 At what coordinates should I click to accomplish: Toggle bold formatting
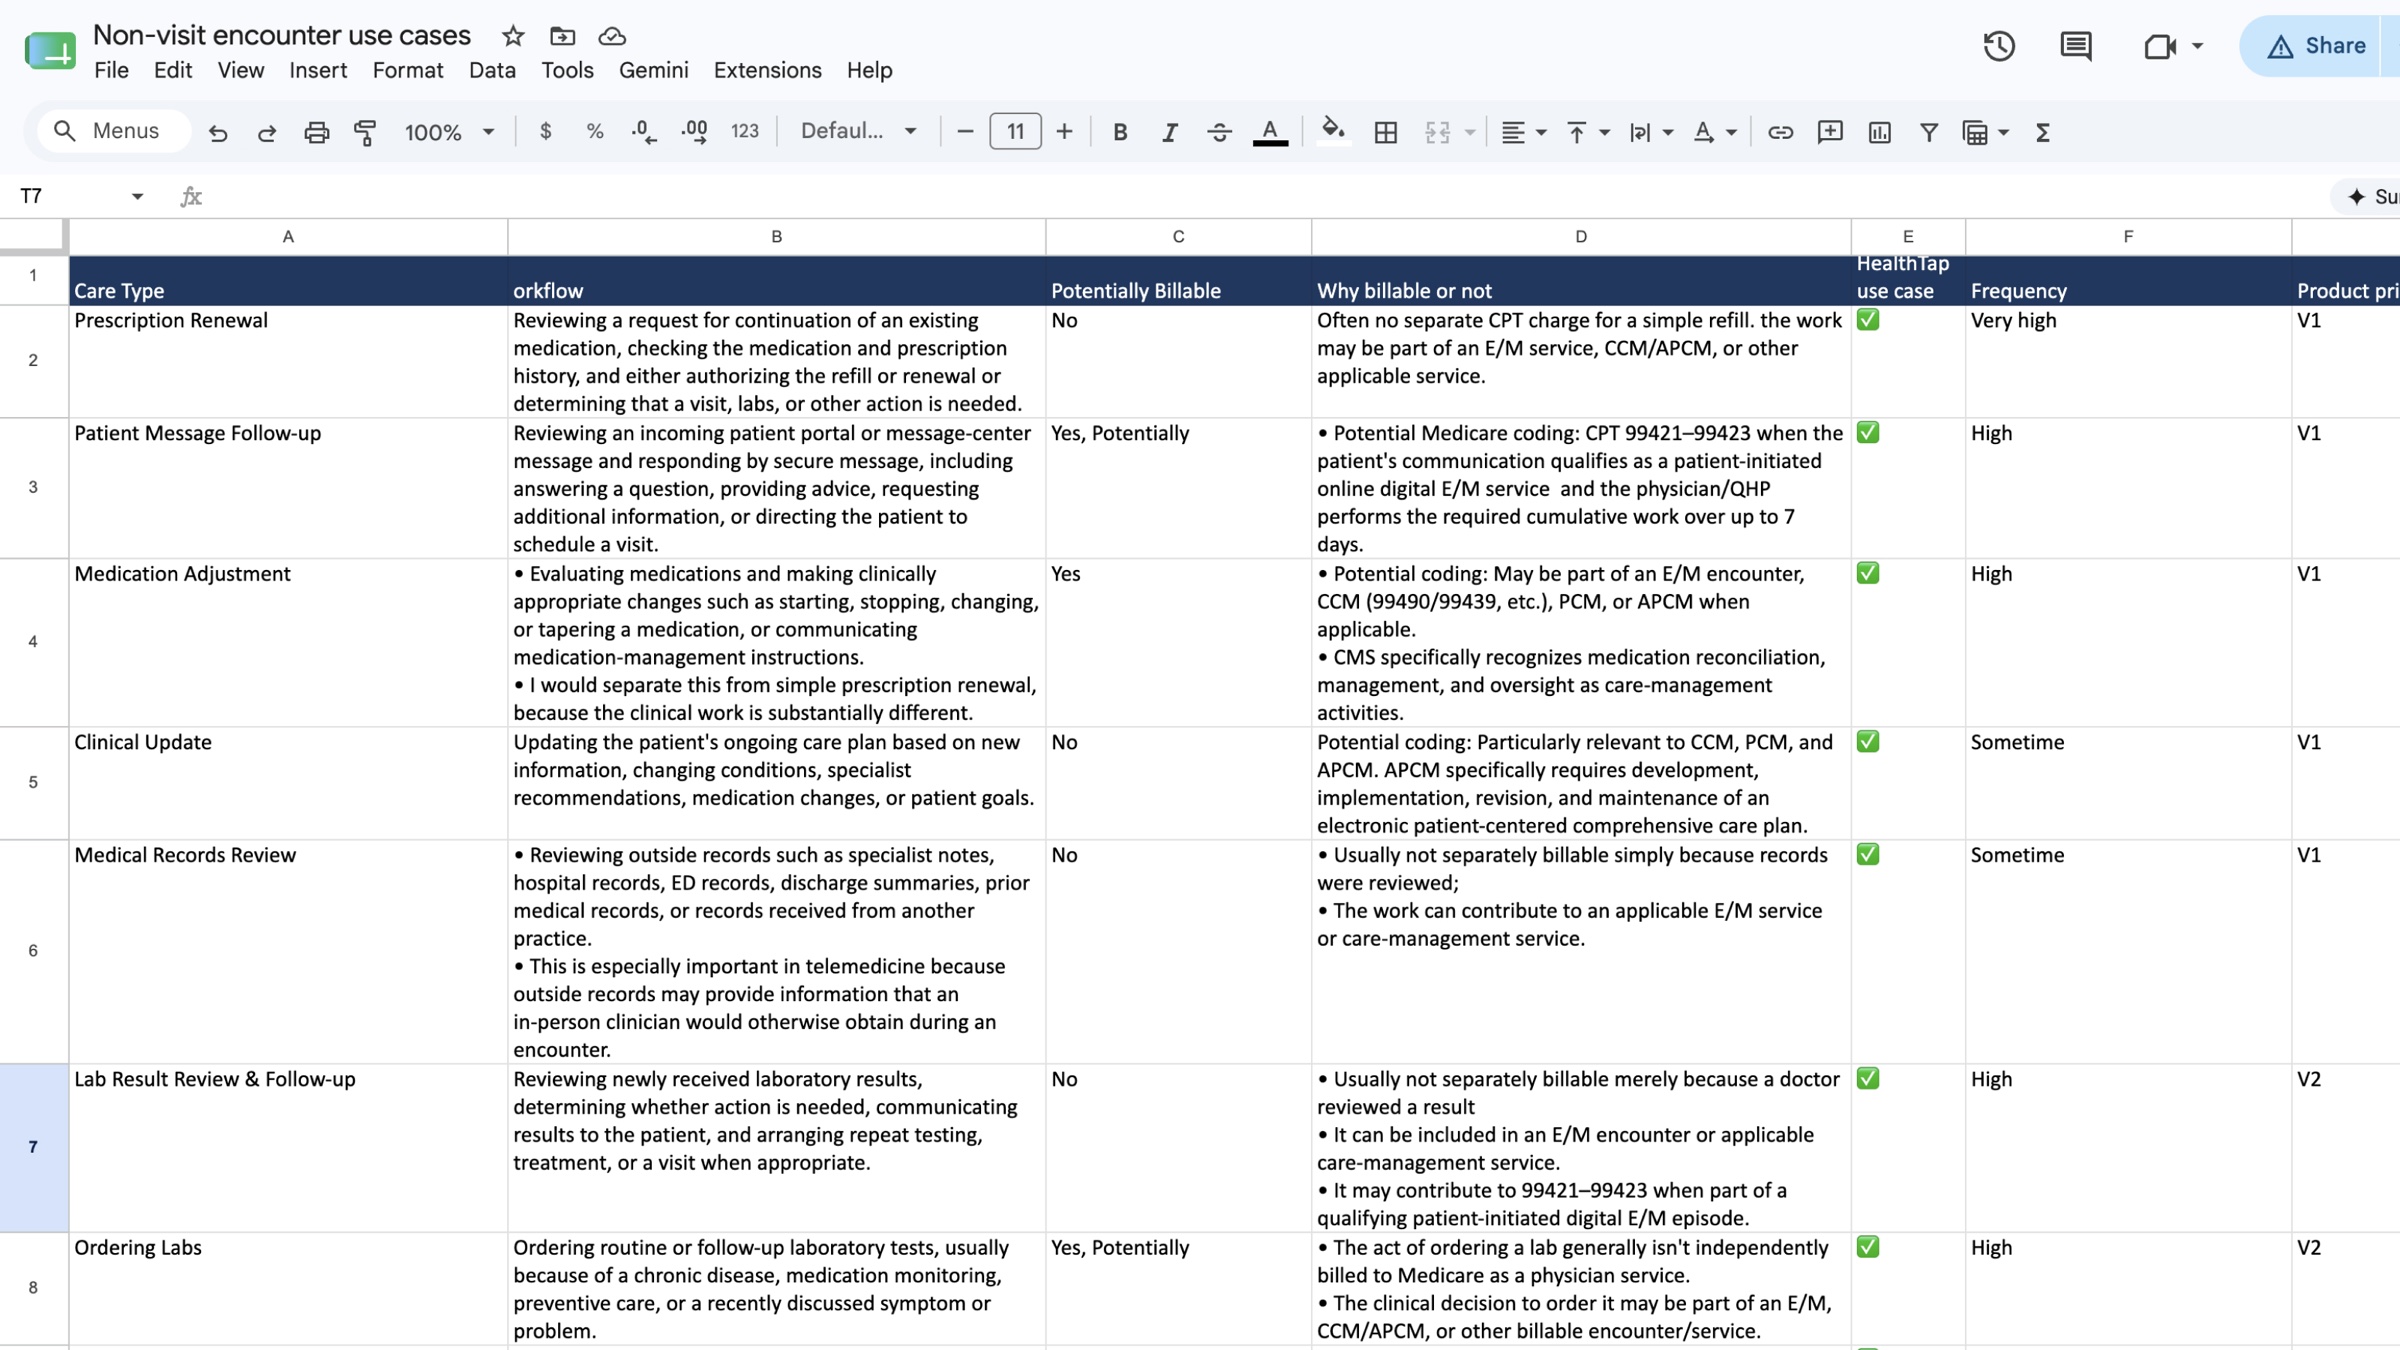coord(1120,131)
